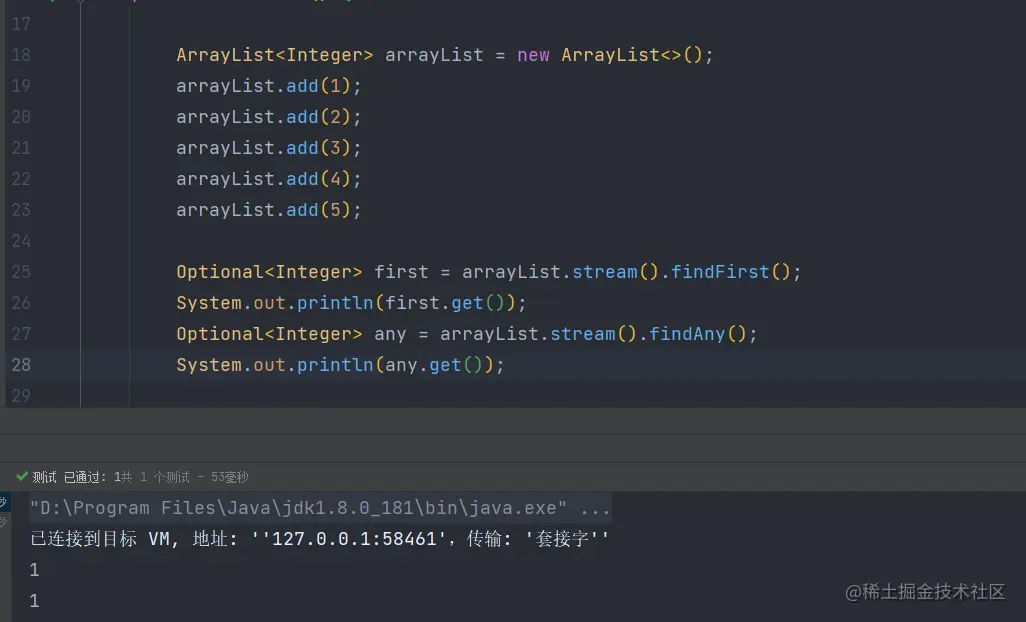This screenshot has height=622, width=1026.
Task: Click line number 24 in the gutter
Action: coord(21,241)
